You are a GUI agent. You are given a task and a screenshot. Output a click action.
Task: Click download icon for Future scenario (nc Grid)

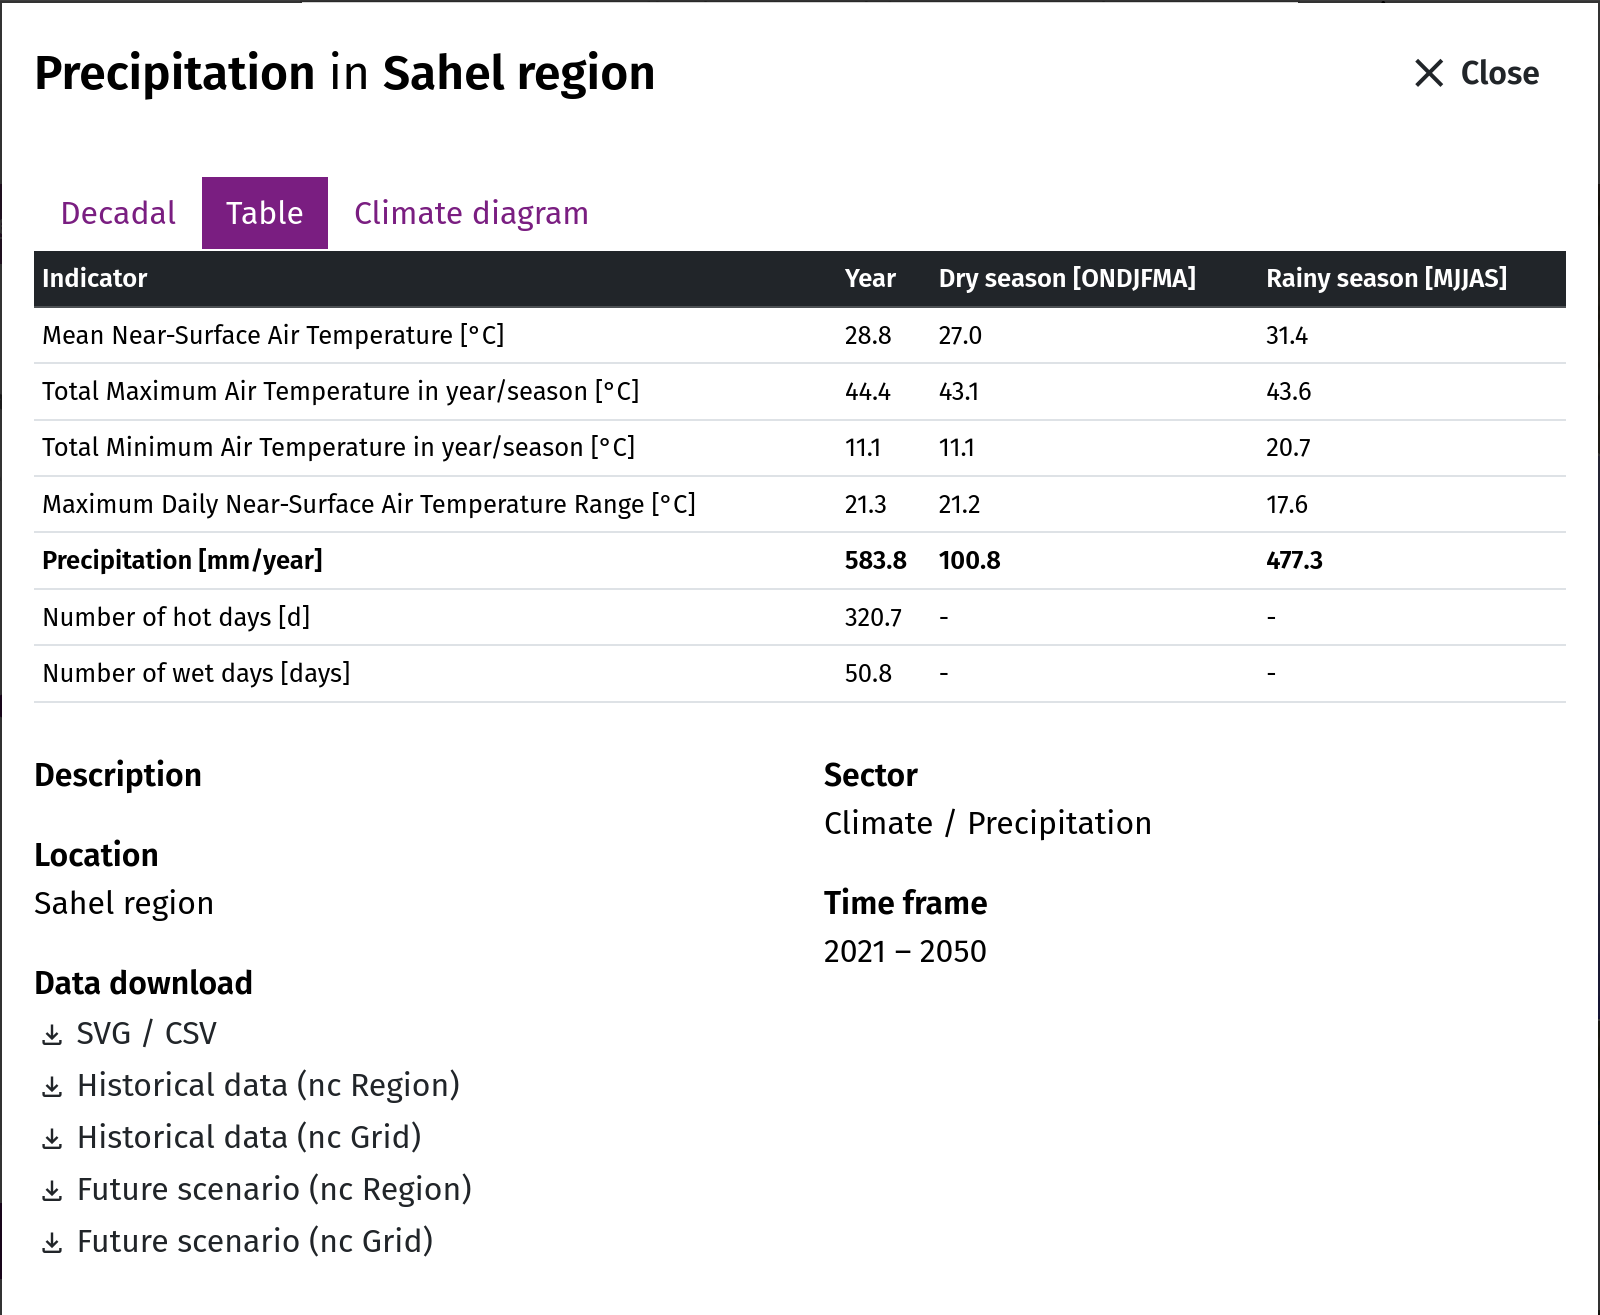pos(52,1243)
